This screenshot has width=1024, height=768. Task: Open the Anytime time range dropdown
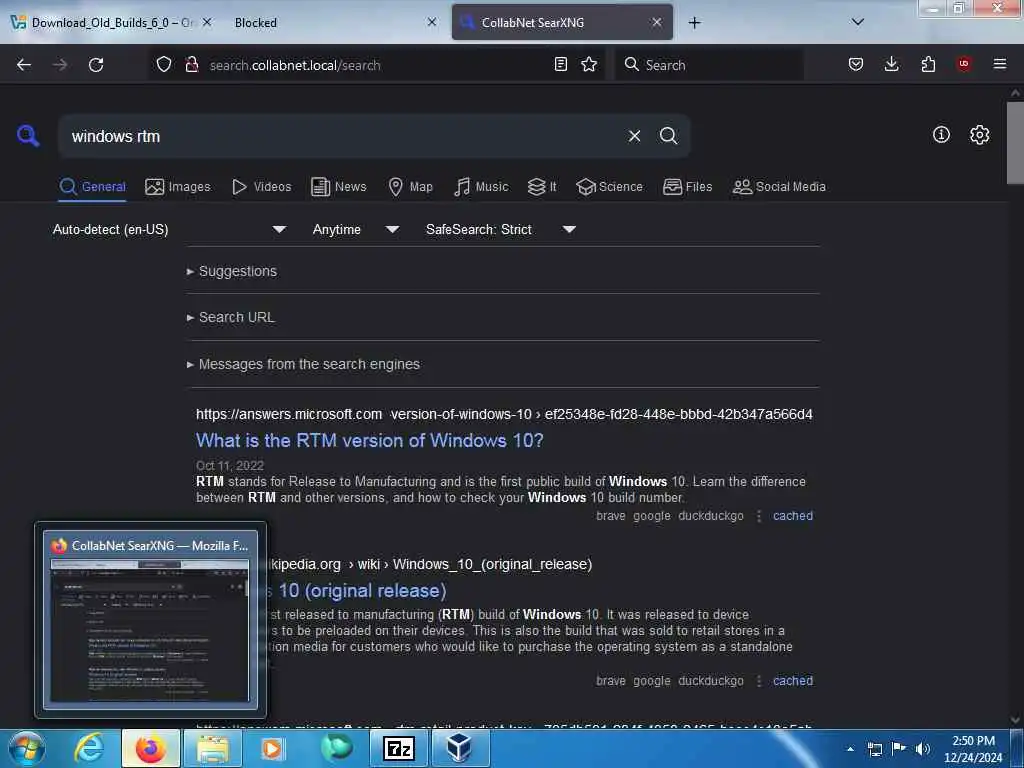(355, 229)
